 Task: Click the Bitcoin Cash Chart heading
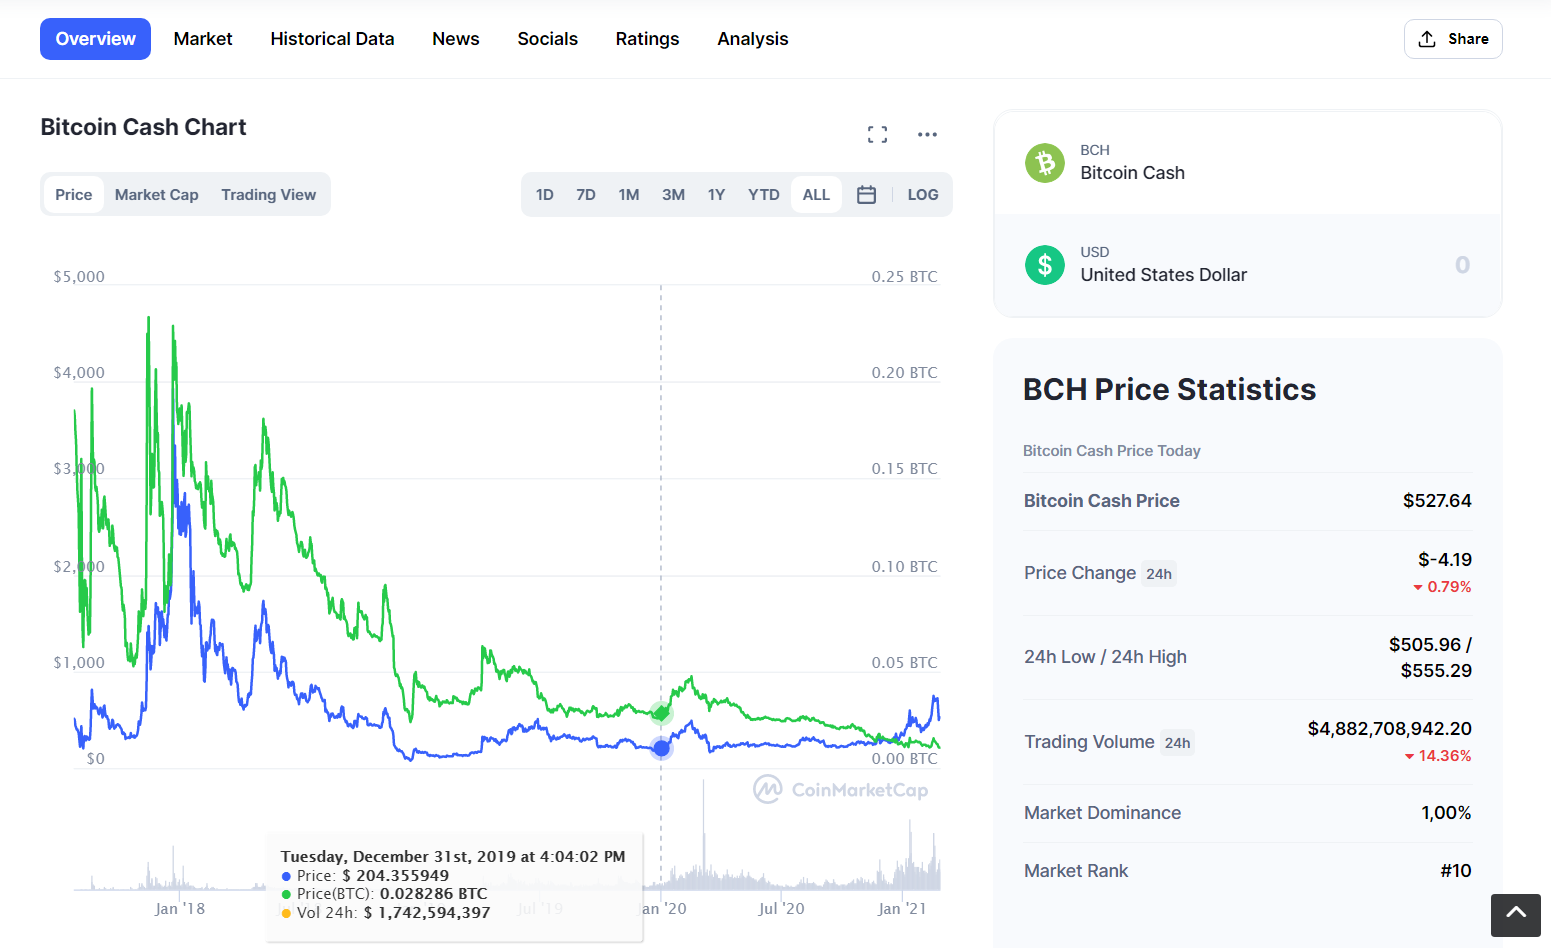[x=143, y=127]
